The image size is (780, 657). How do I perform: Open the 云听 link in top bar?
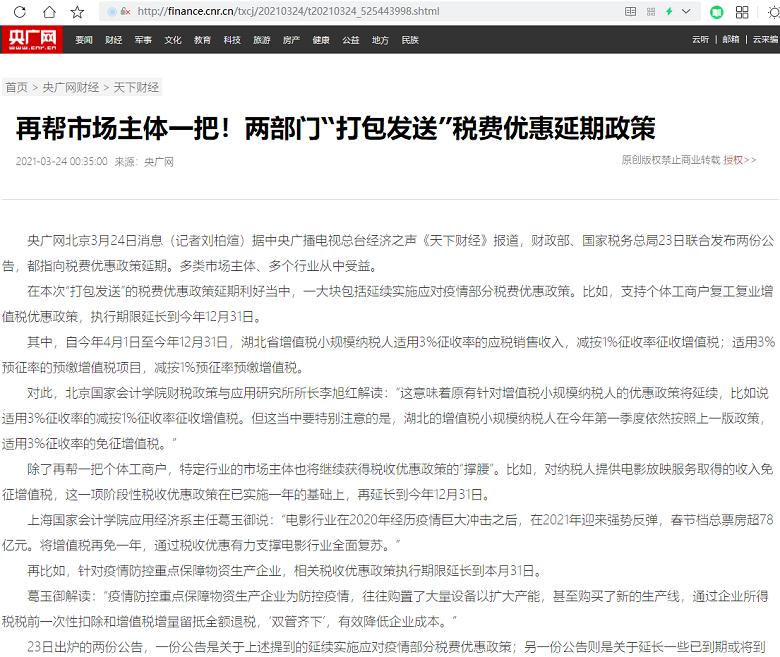700,40
